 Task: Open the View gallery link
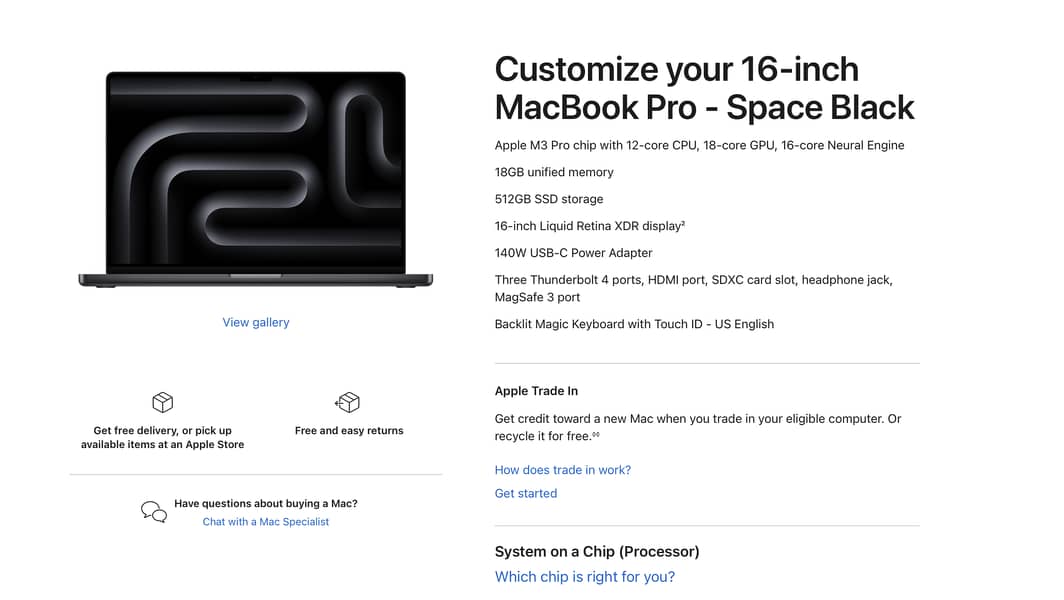pos(256,322)
